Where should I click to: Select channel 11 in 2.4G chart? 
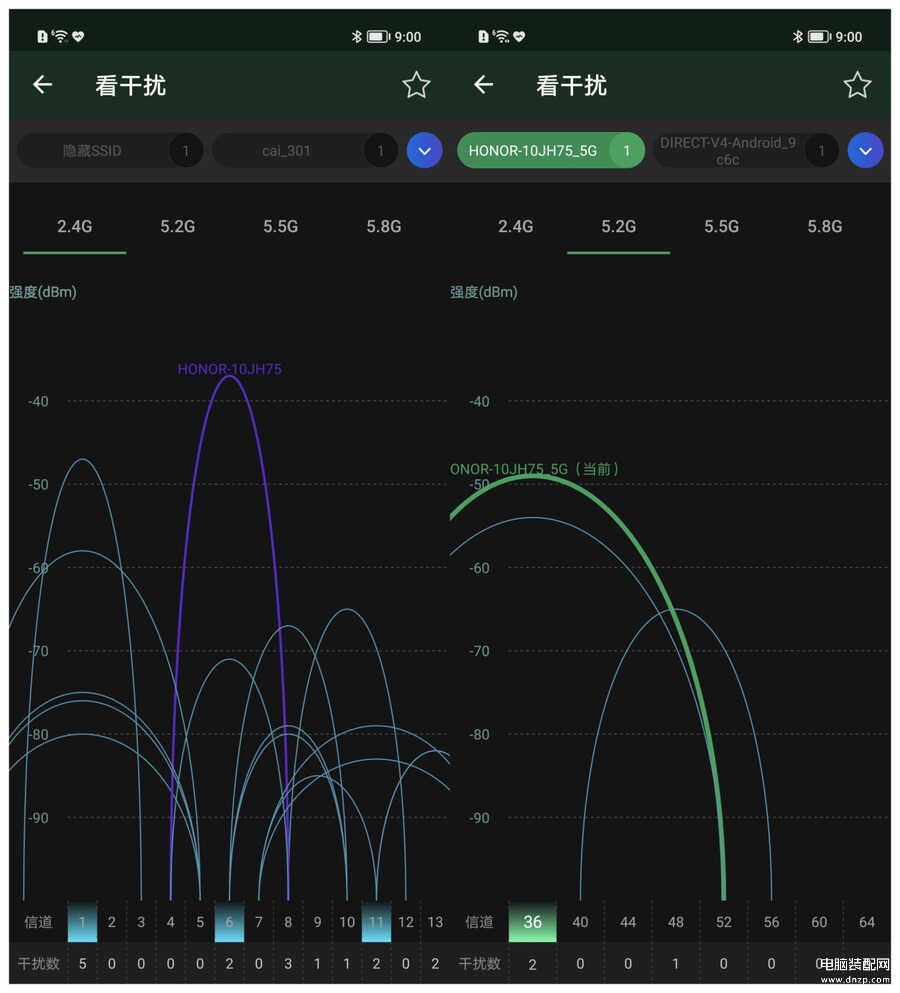tap(376, 922)
